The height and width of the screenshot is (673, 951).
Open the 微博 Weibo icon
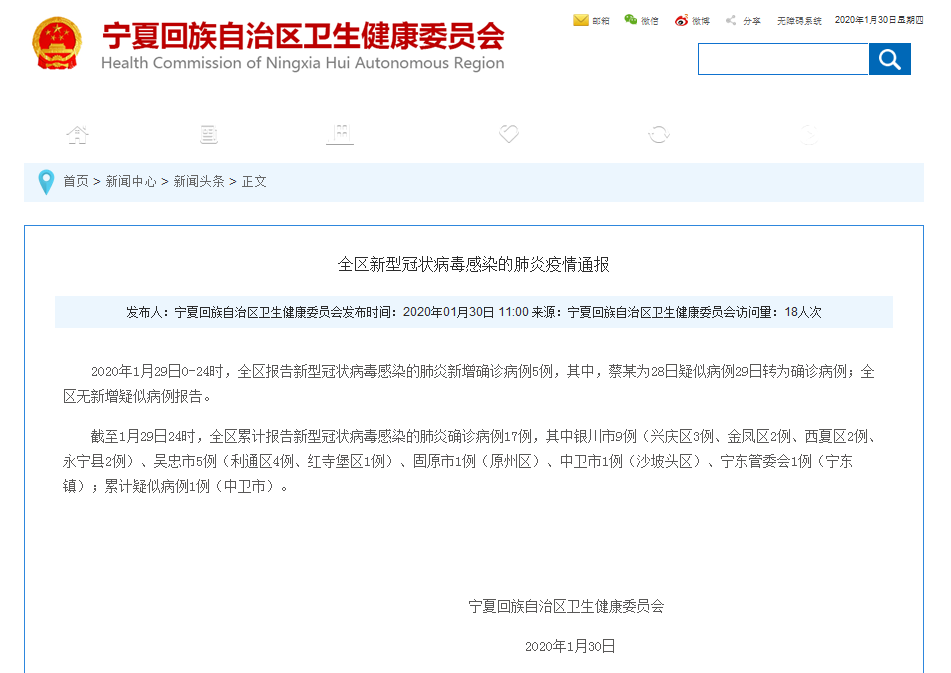point(683,19)
